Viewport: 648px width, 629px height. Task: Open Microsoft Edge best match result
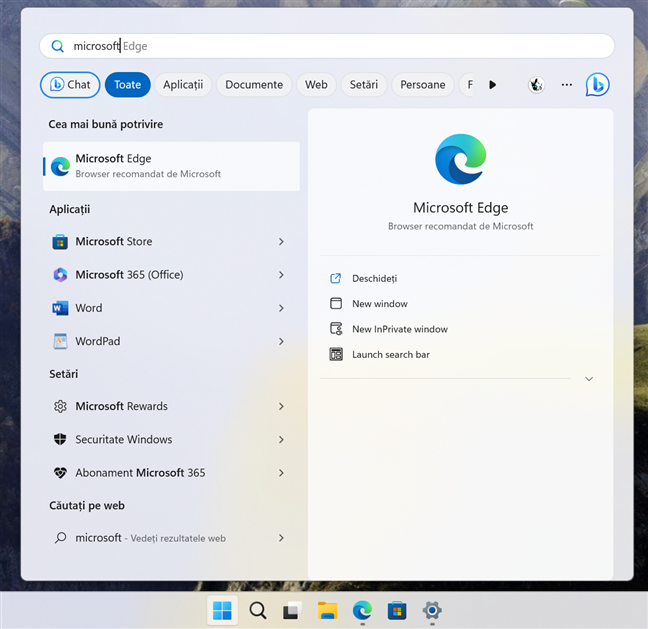click(x=171, y=166)
